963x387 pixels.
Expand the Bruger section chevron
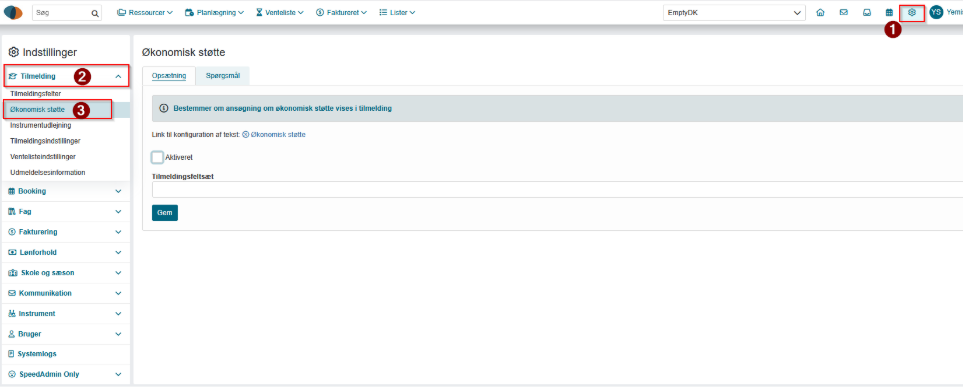tap(119, 334)
